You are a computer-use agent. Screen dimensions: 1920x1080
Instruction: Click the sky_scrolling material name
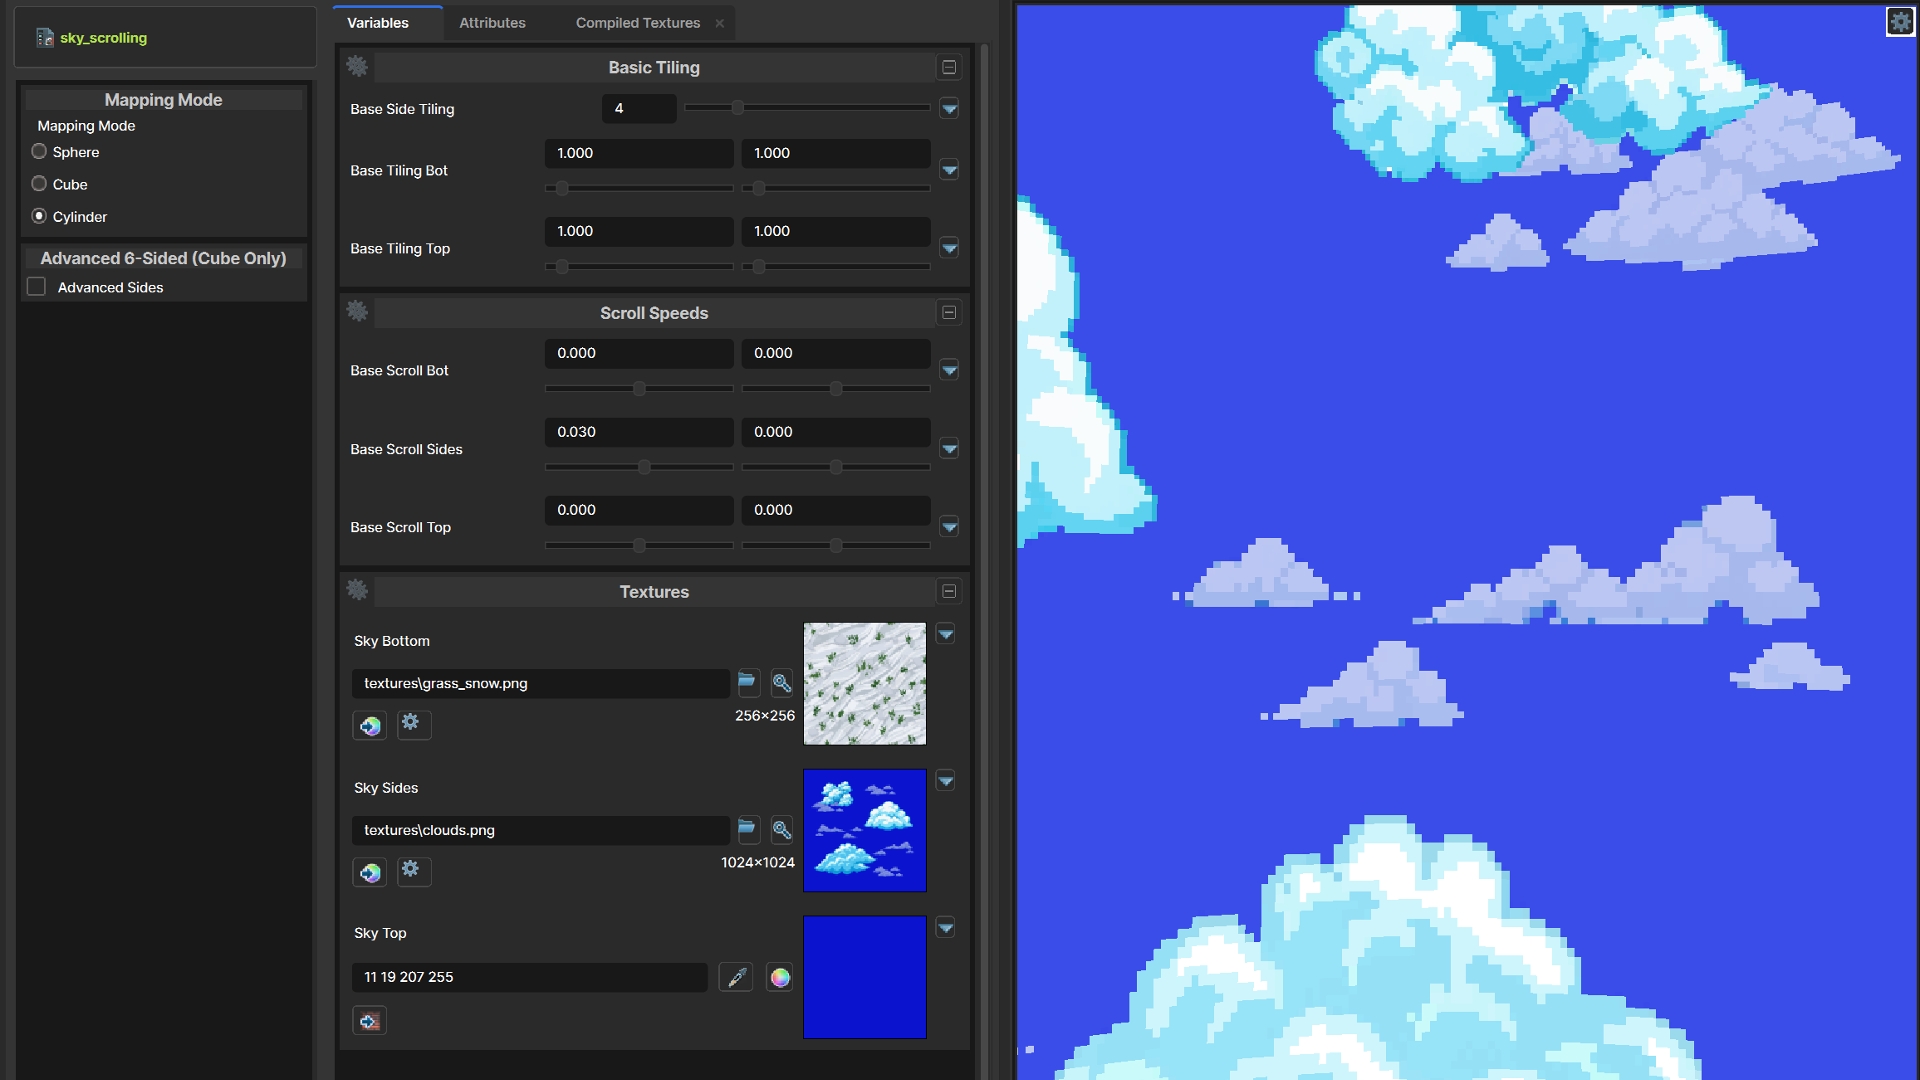(x=103, y=38)
